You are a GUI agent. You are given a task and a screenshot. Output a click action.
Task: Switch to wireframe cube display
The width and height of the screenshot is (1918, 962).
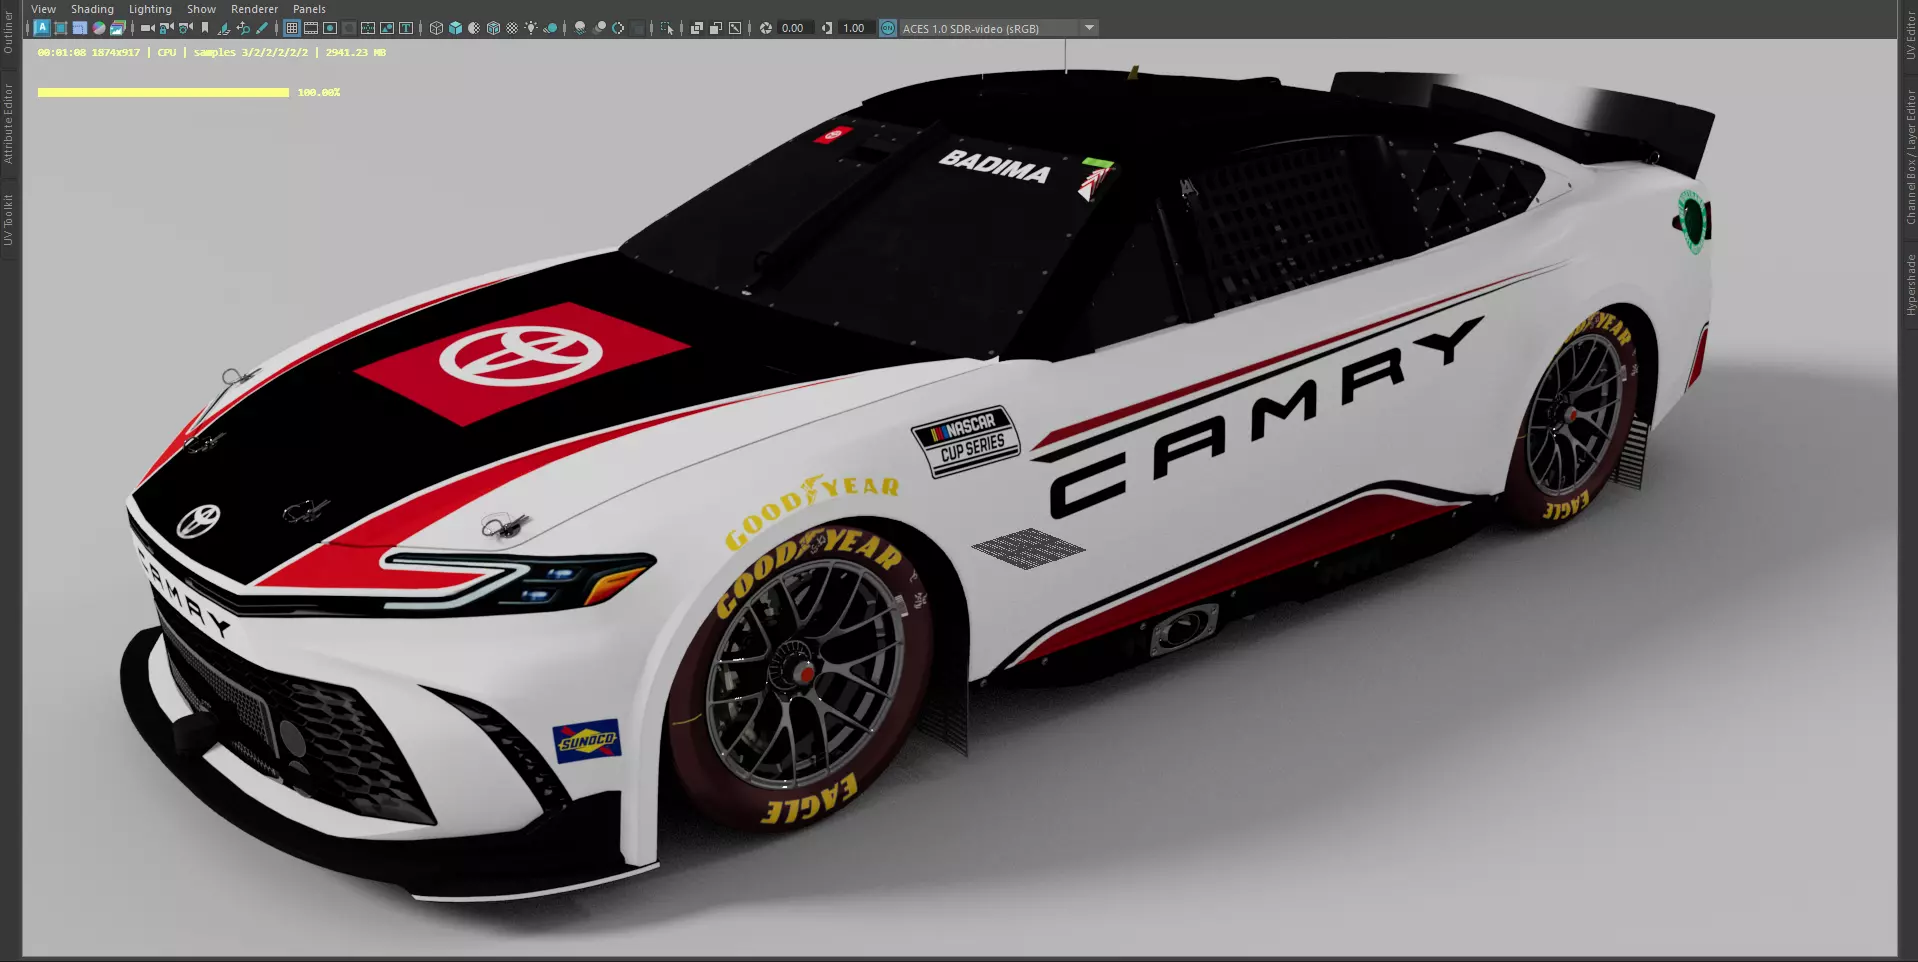point(436,28)
